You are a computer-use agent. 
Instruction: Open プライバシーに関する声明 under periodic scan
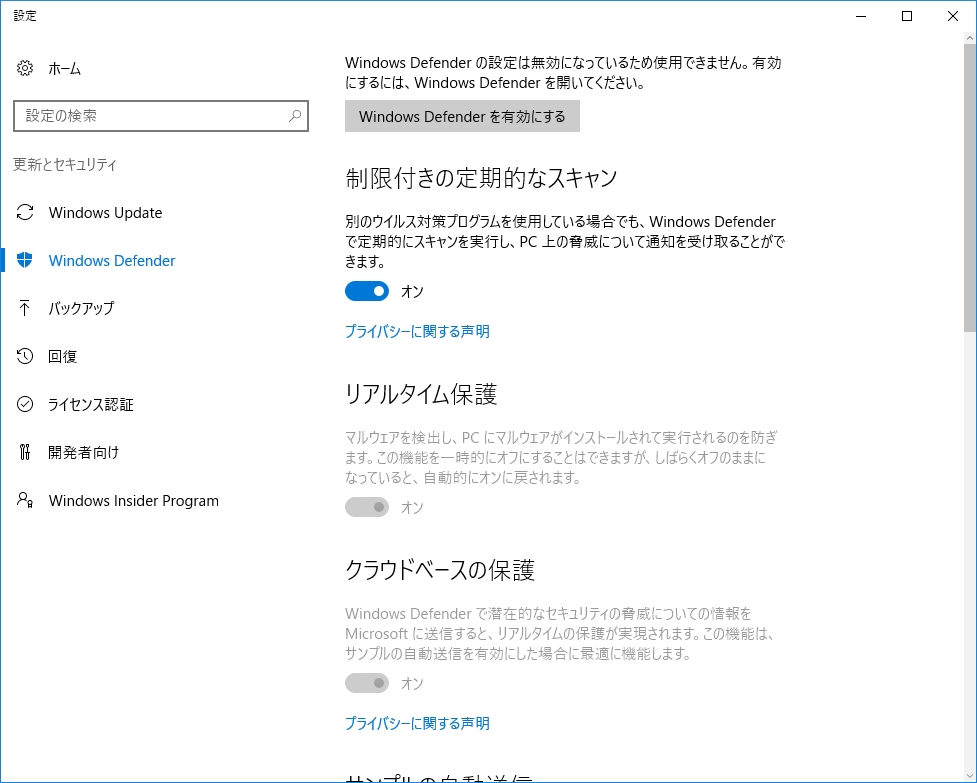[x=417, y=331]
